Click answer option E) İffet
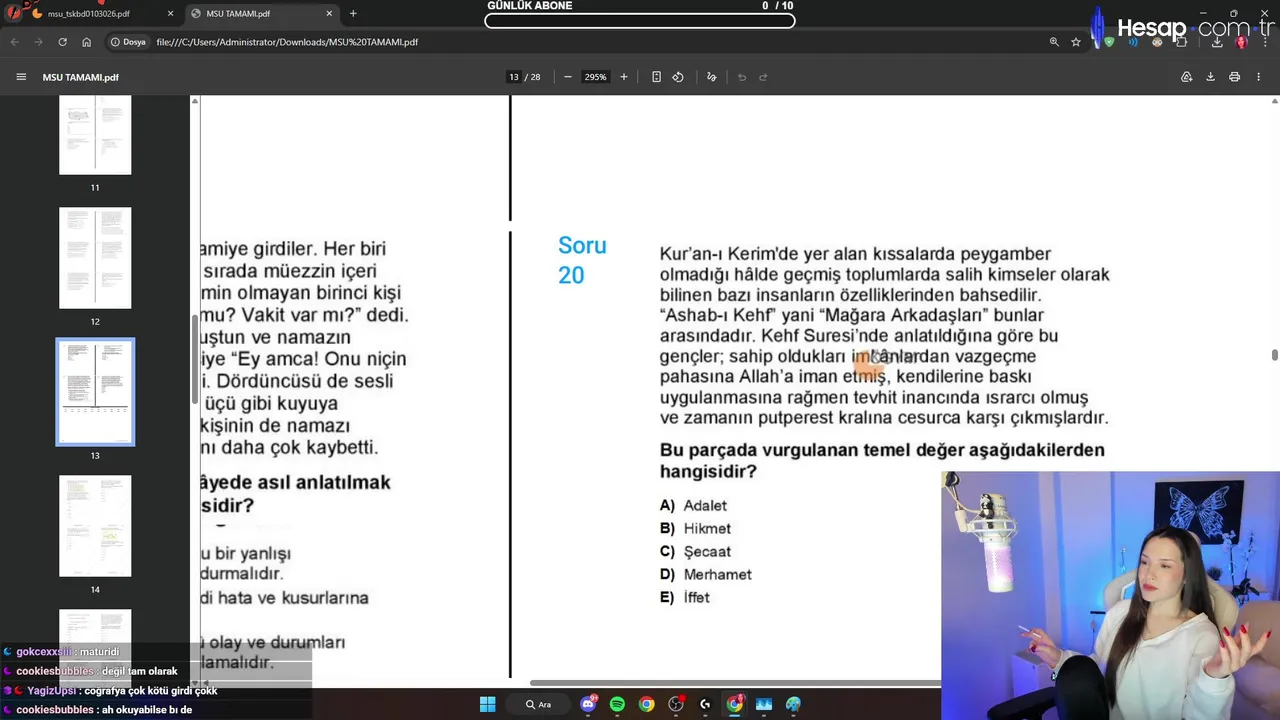 (684, 598)
